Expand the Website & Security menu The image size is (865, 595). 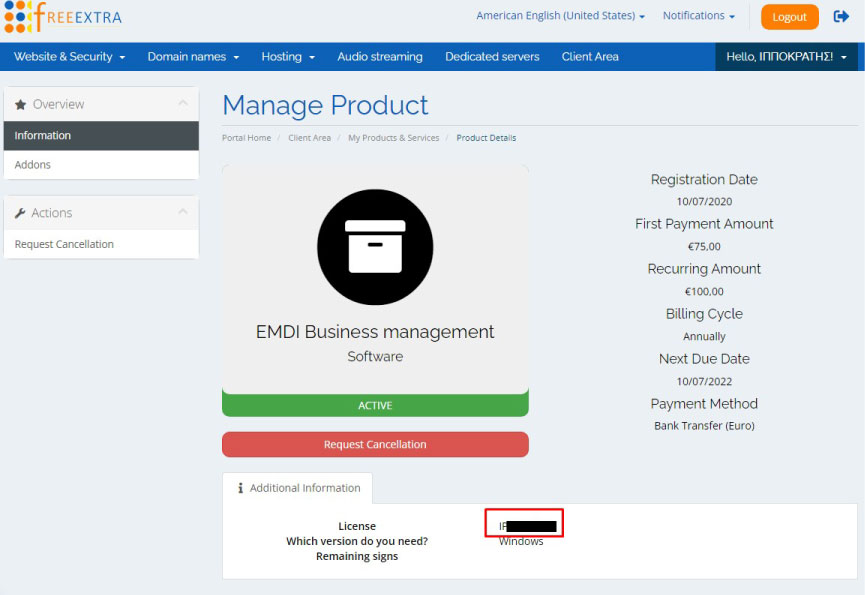point(70,57)
